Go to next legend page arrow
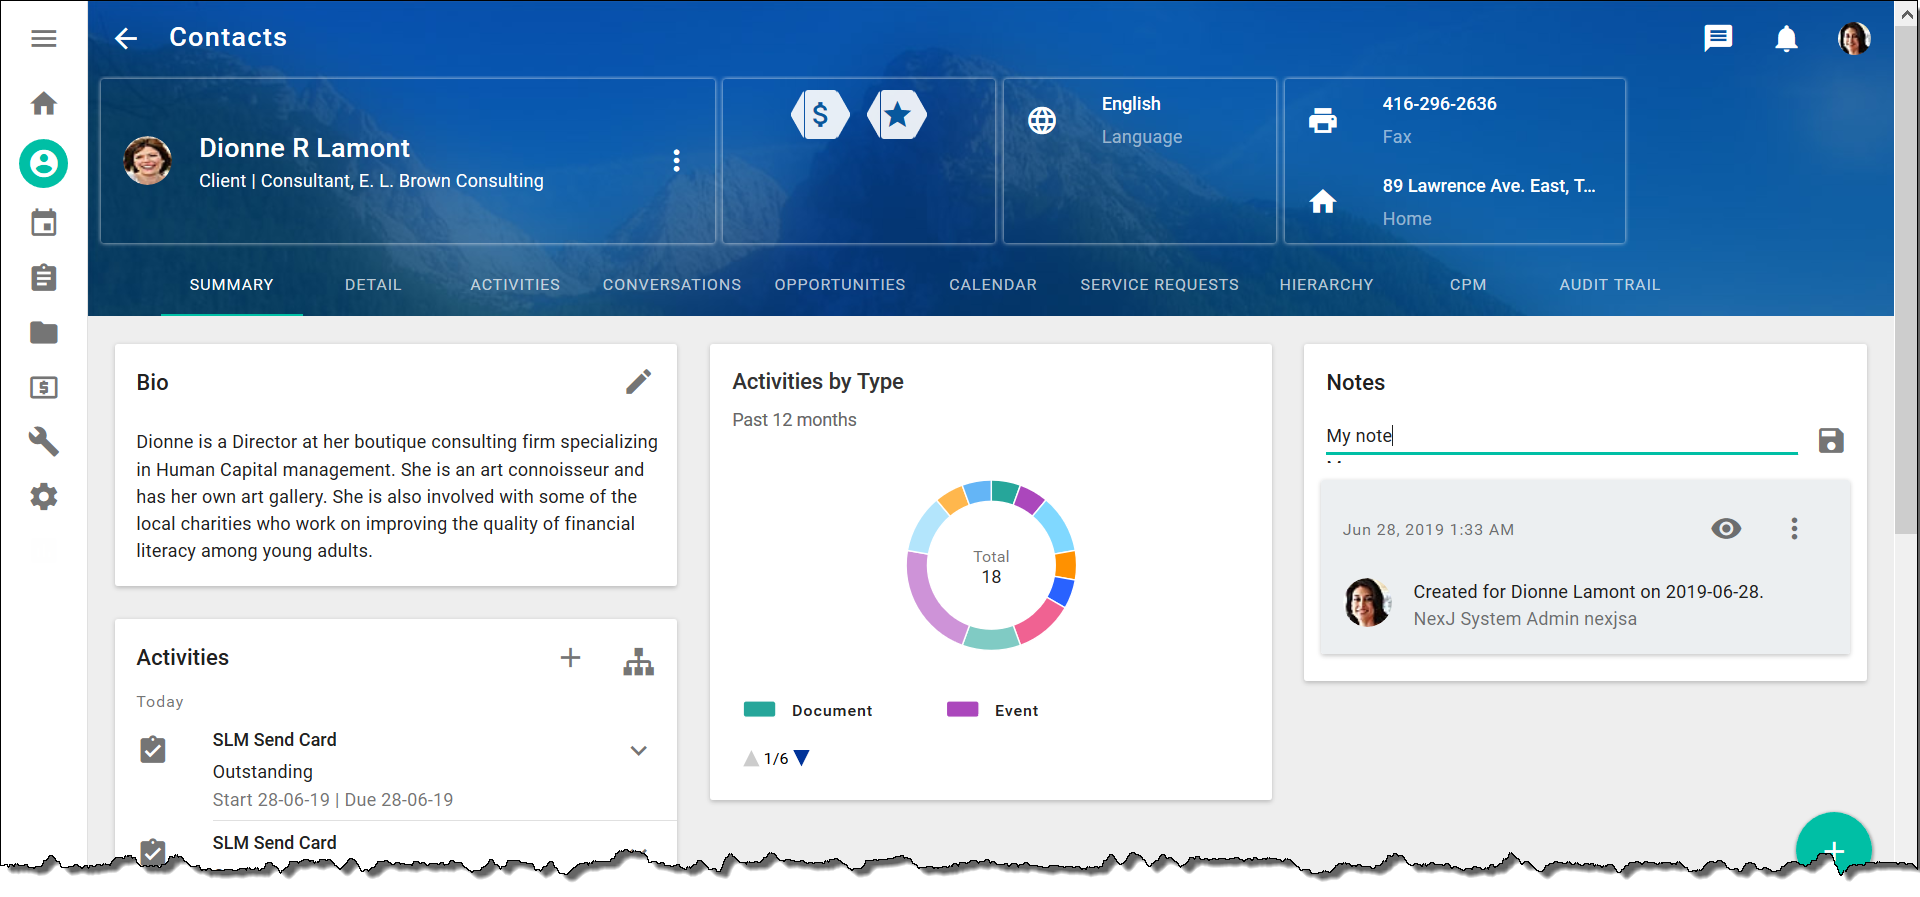 click(802, 758)
